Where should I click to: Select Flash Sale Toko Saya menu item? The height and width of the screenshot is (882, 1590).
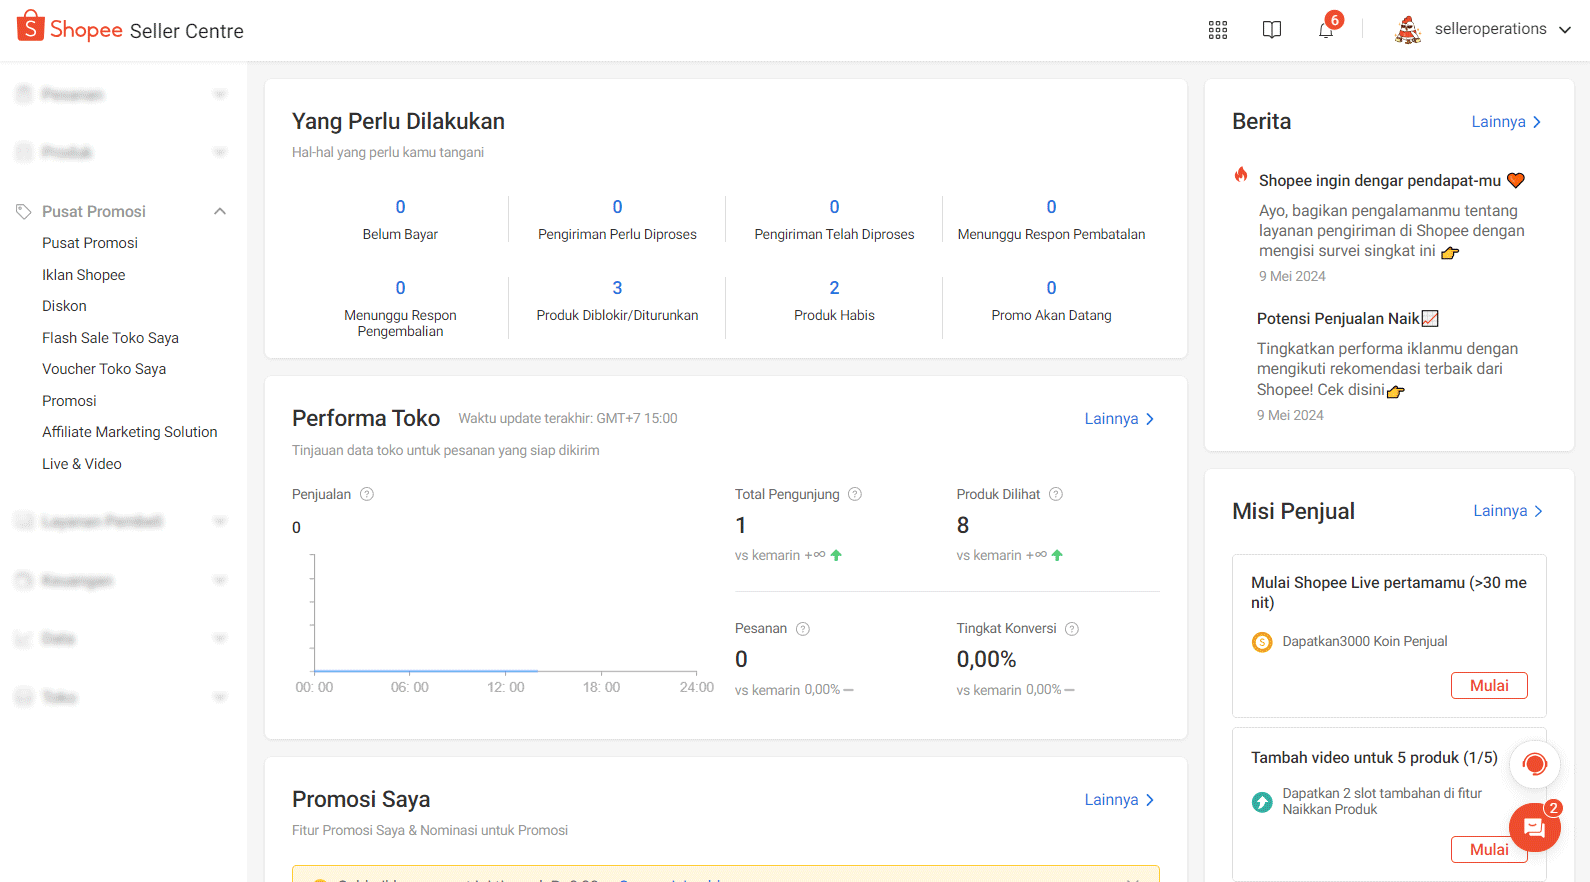[x=110, y=338]
